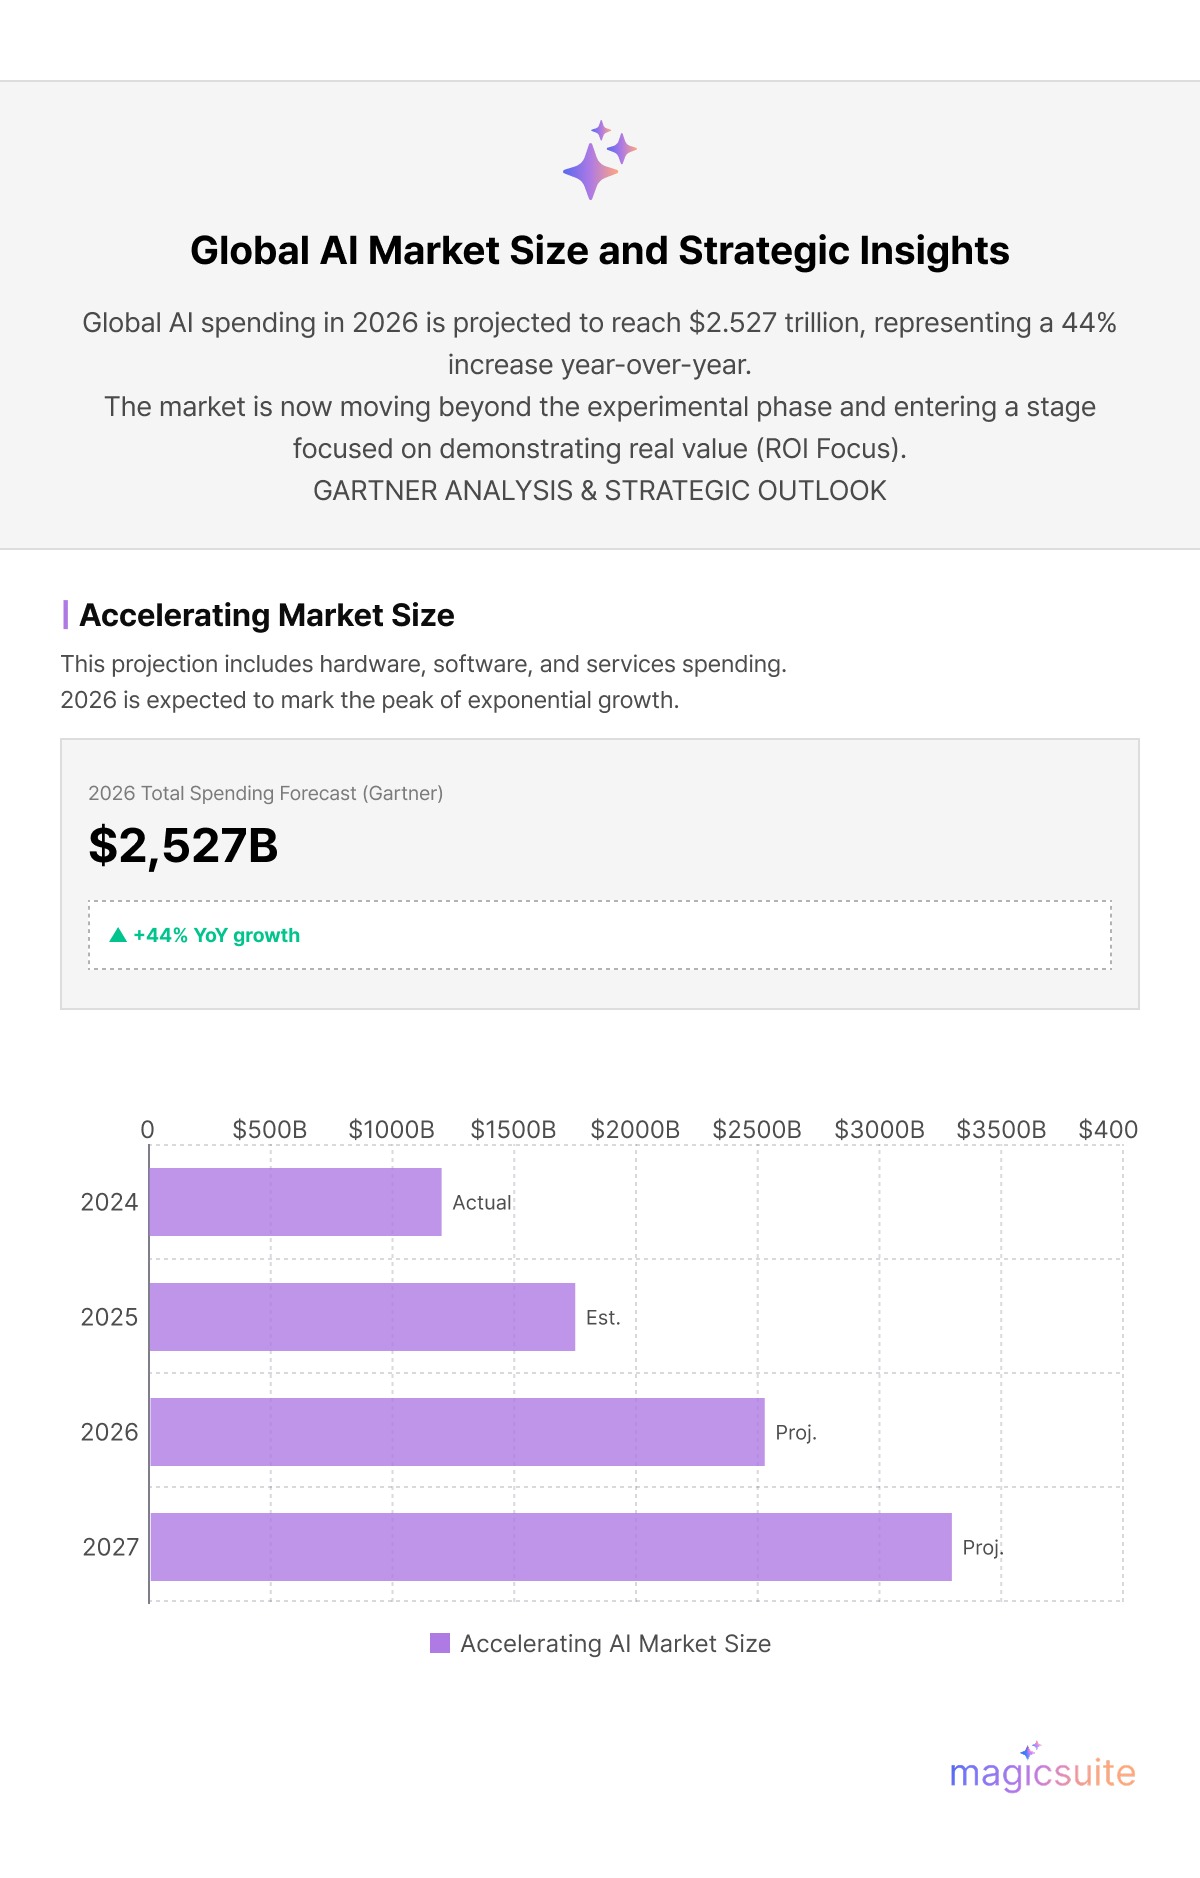The height and width of the screenshot is (1878, 1200).
Task: Click the Global AI Market Size title
Action: [600, 251]
